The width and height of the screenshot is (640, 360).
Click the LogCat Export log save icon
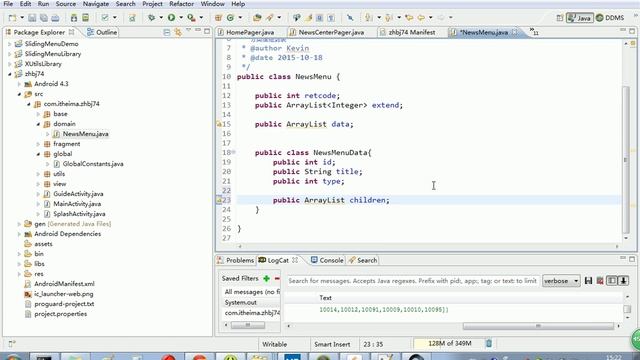click(588, 281)
